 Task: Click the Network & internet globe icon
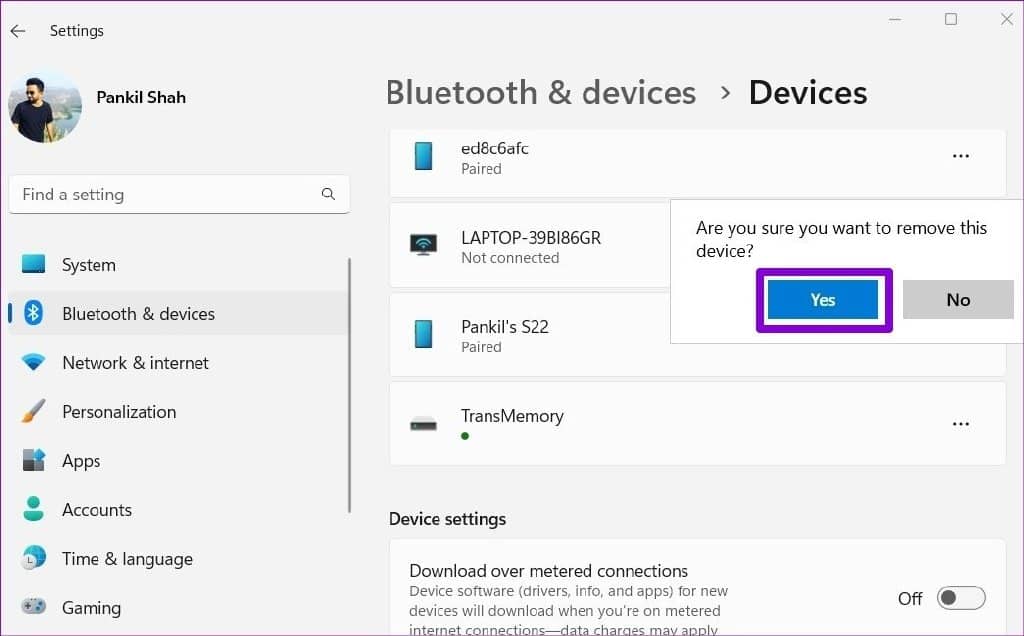[33, 363]
